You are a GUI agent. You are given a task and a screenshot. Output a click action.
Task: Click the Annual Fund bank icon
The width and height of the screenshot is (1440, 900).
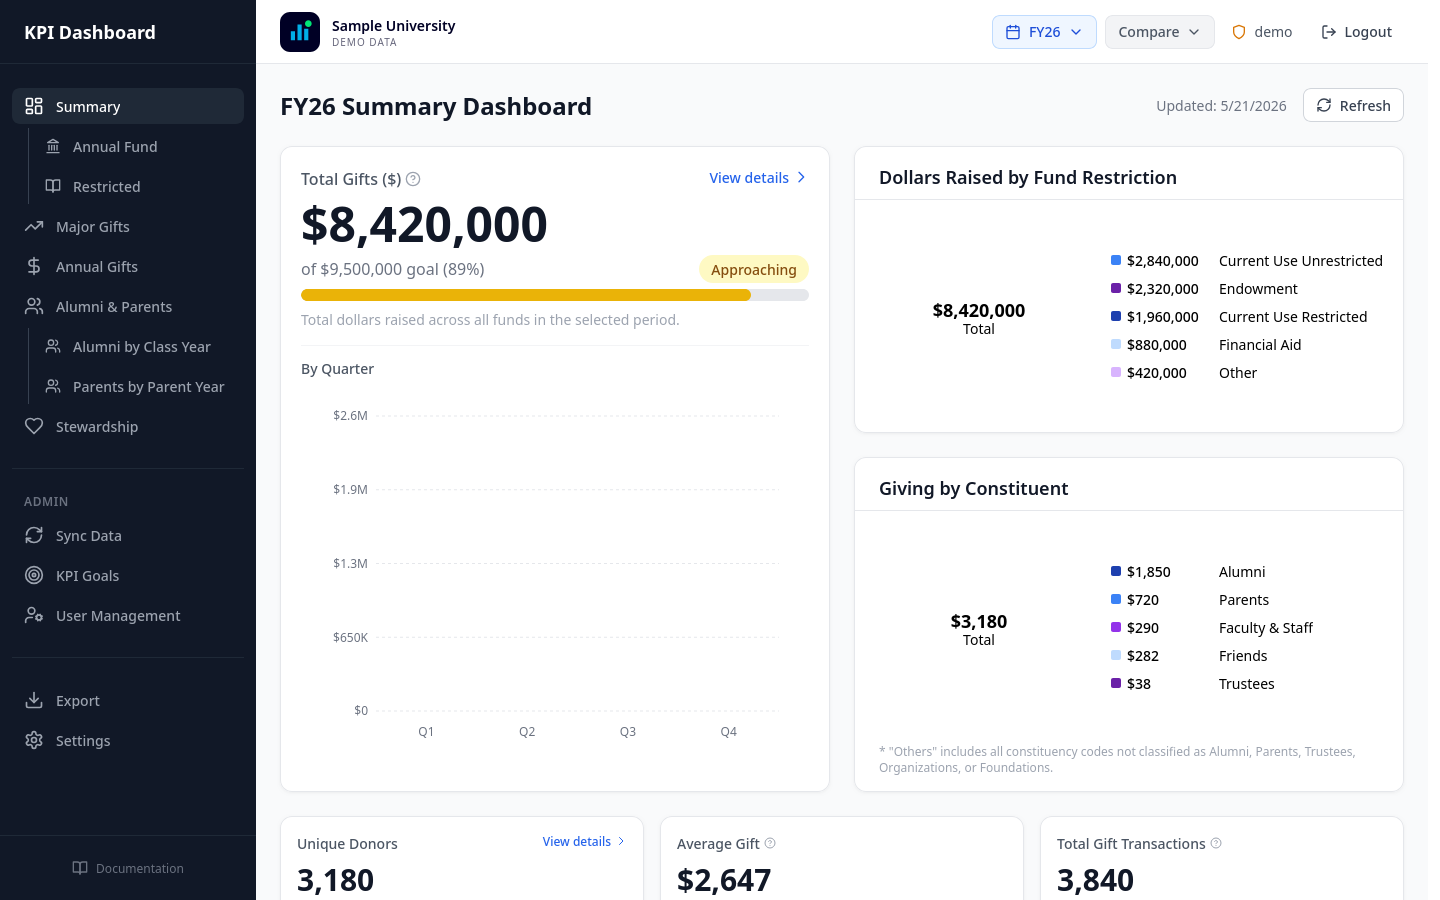point(53,146)
